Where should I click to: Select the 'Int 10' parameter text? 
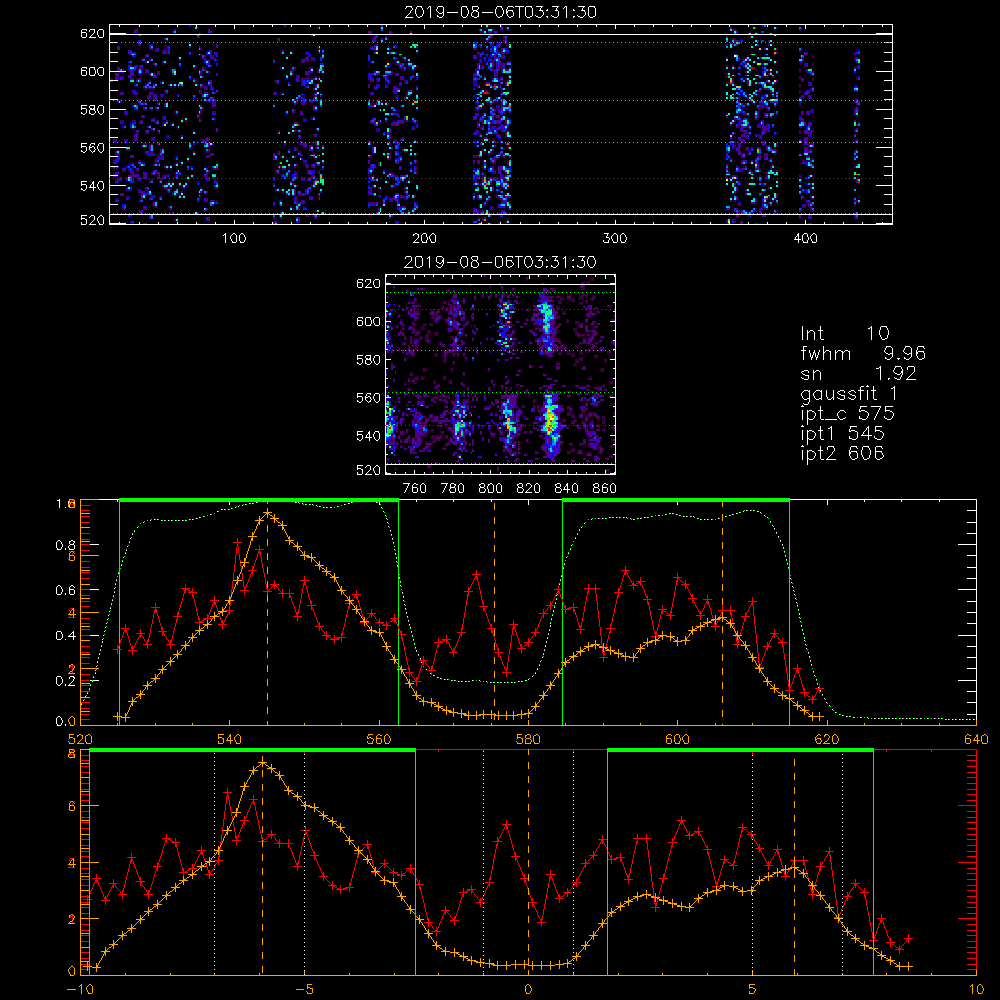coord(845,333)
